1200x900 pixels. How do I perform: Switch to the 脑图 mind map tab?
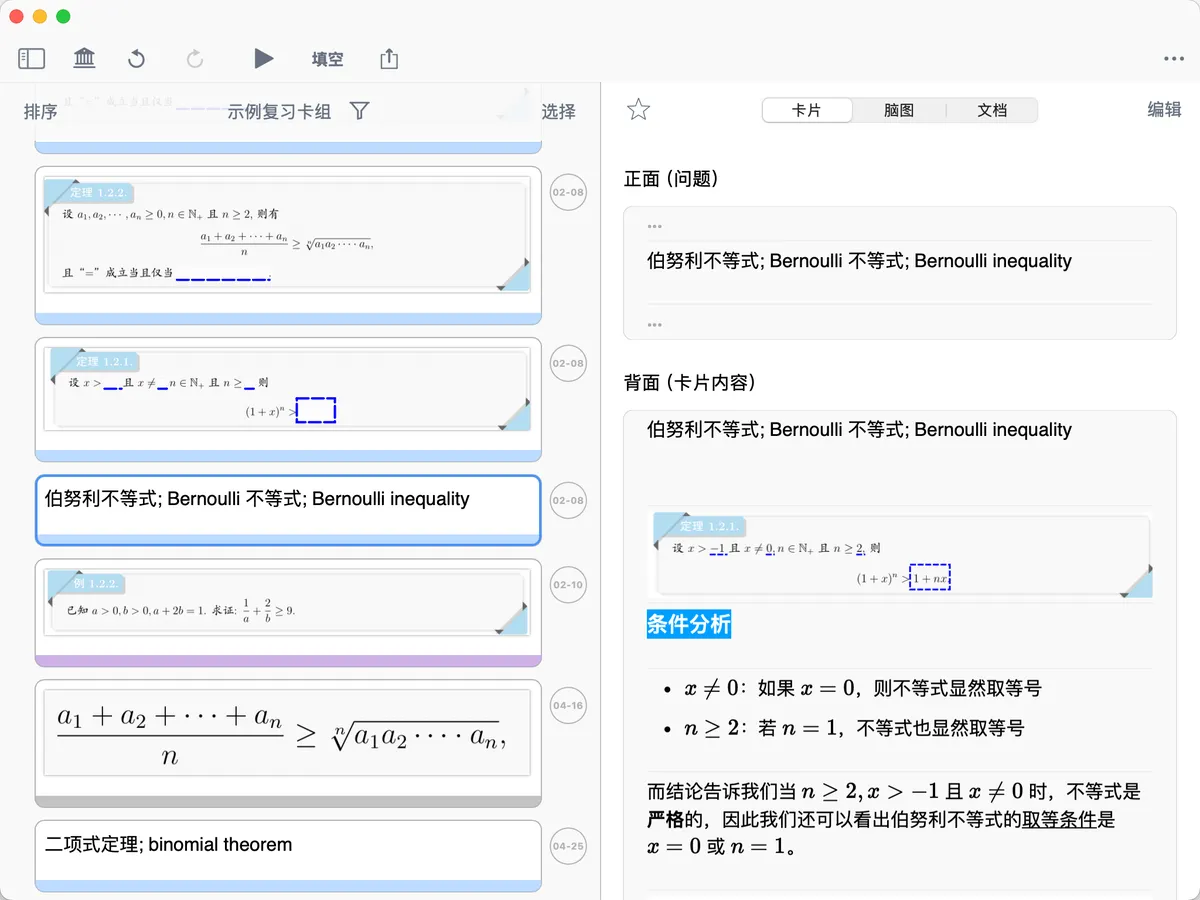pyautogui.click(x=899, y=110)
